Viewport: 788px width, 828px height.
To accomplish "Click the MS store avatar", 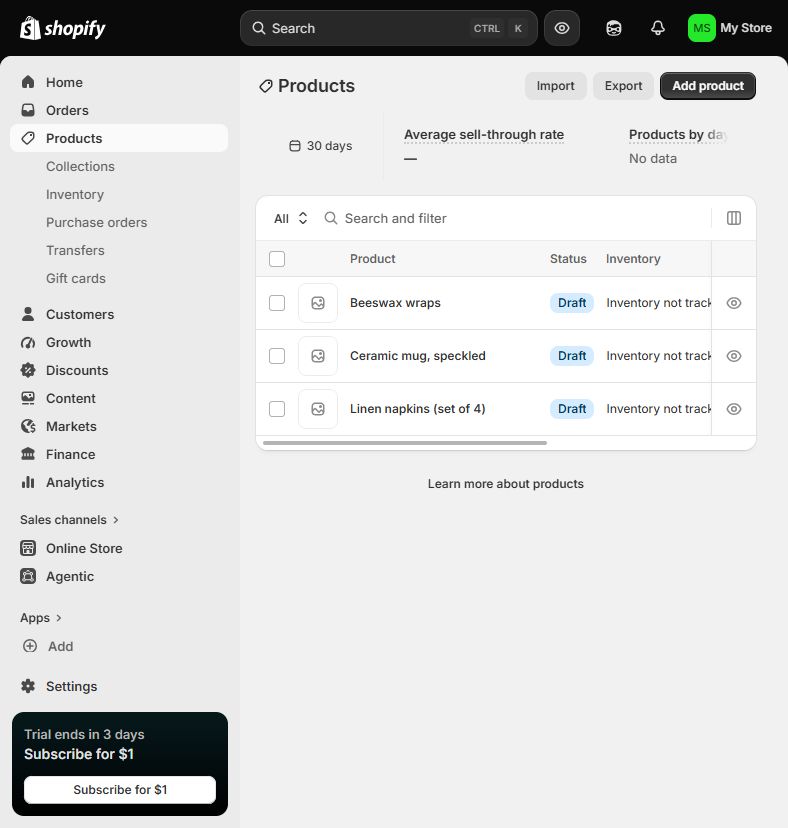I will point(701,28).
